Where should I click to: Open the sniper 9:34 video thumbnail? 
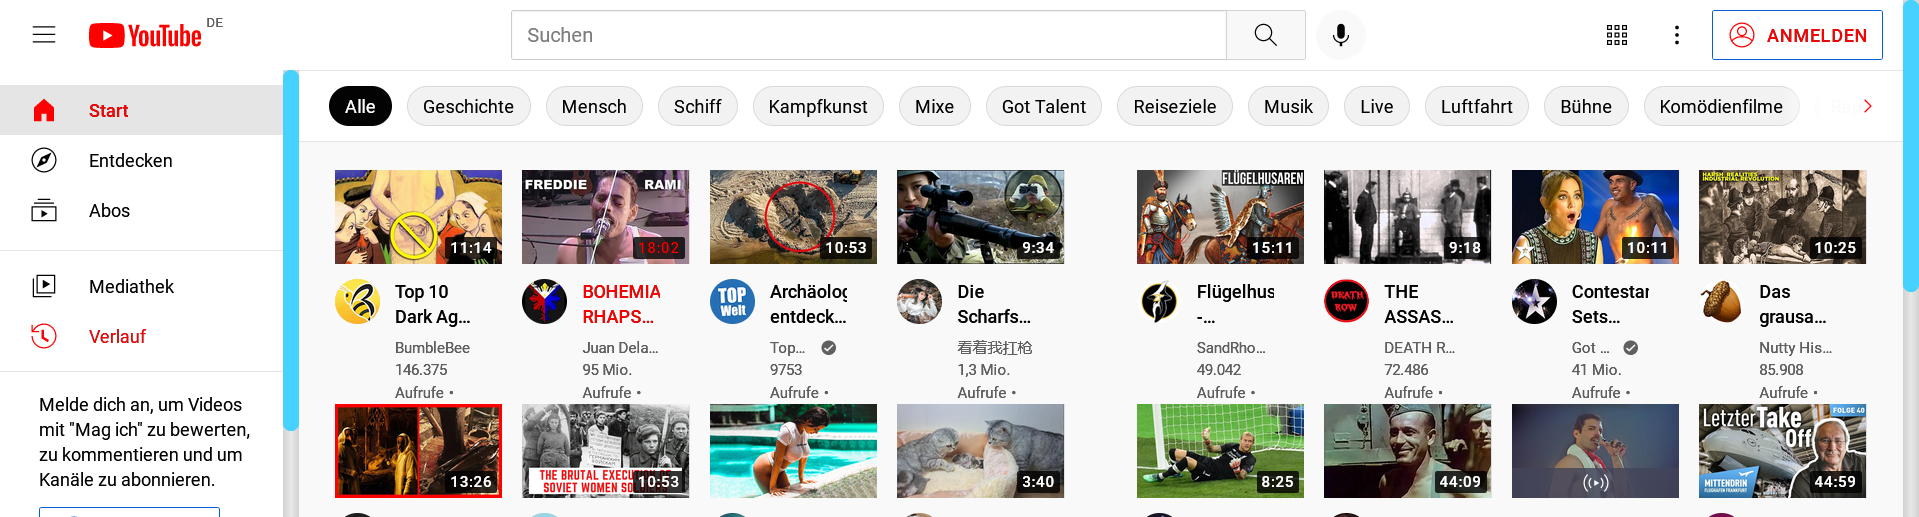tap(980, 217)
